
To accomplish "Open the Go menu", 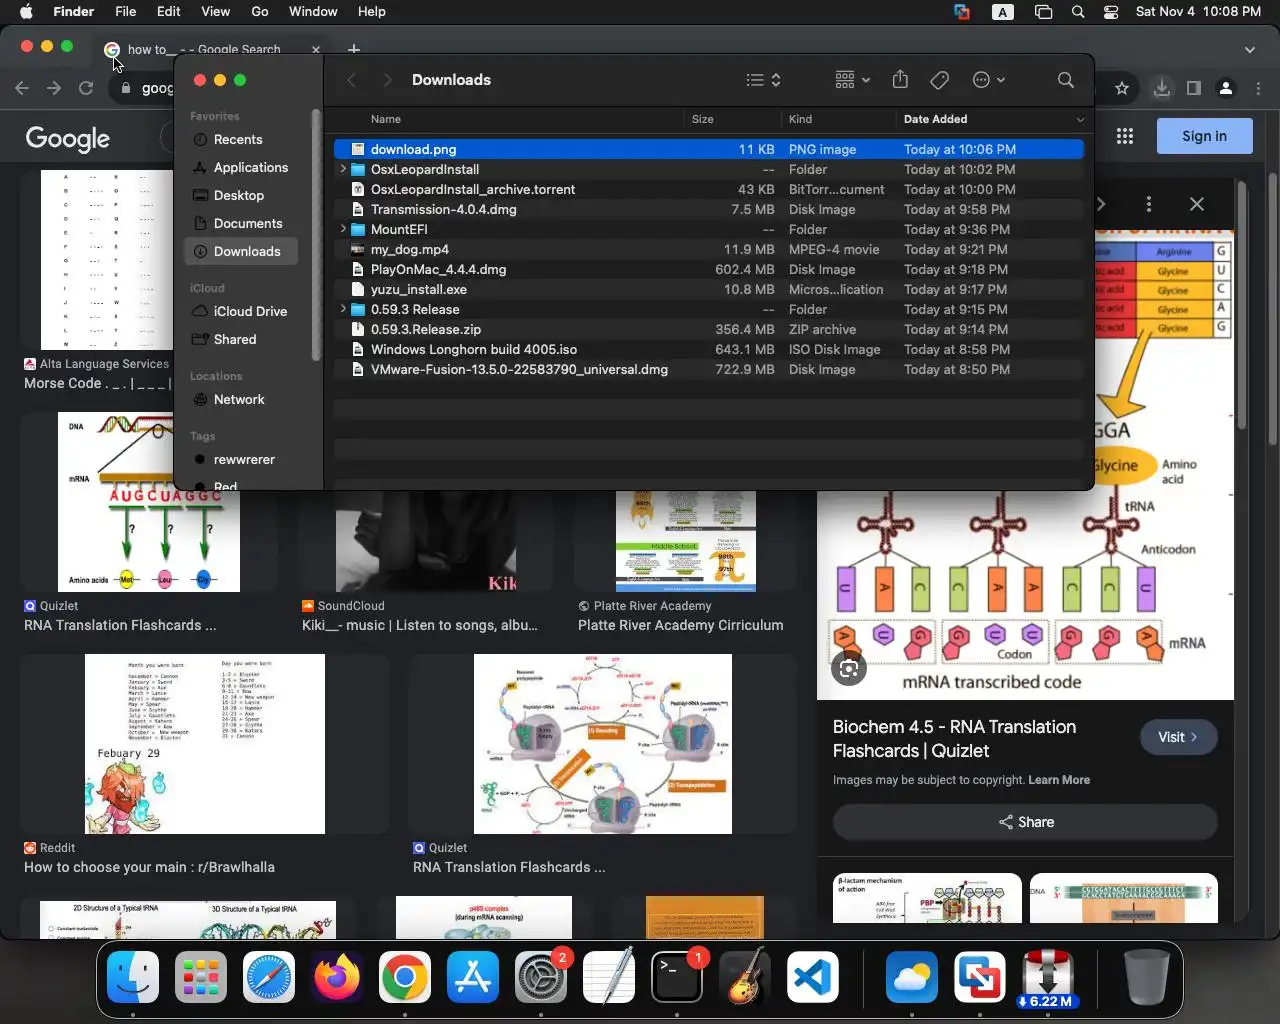I will 260,12.
